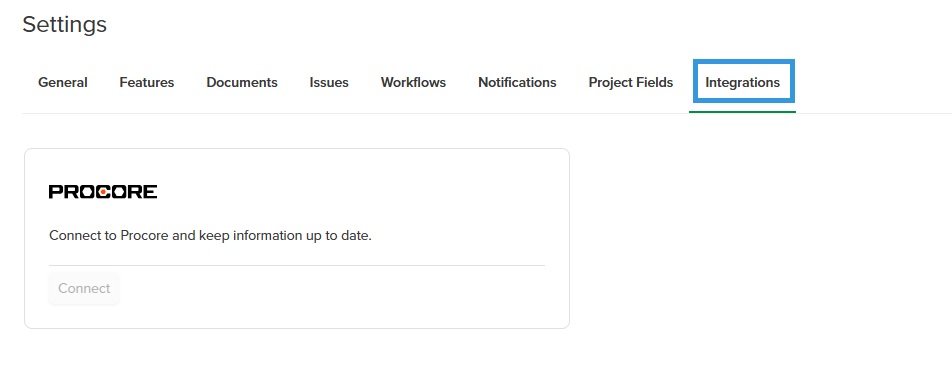This screenshot has height=382, width=952.
Task: Switch to the Features tab
Action: pos(147,83)
